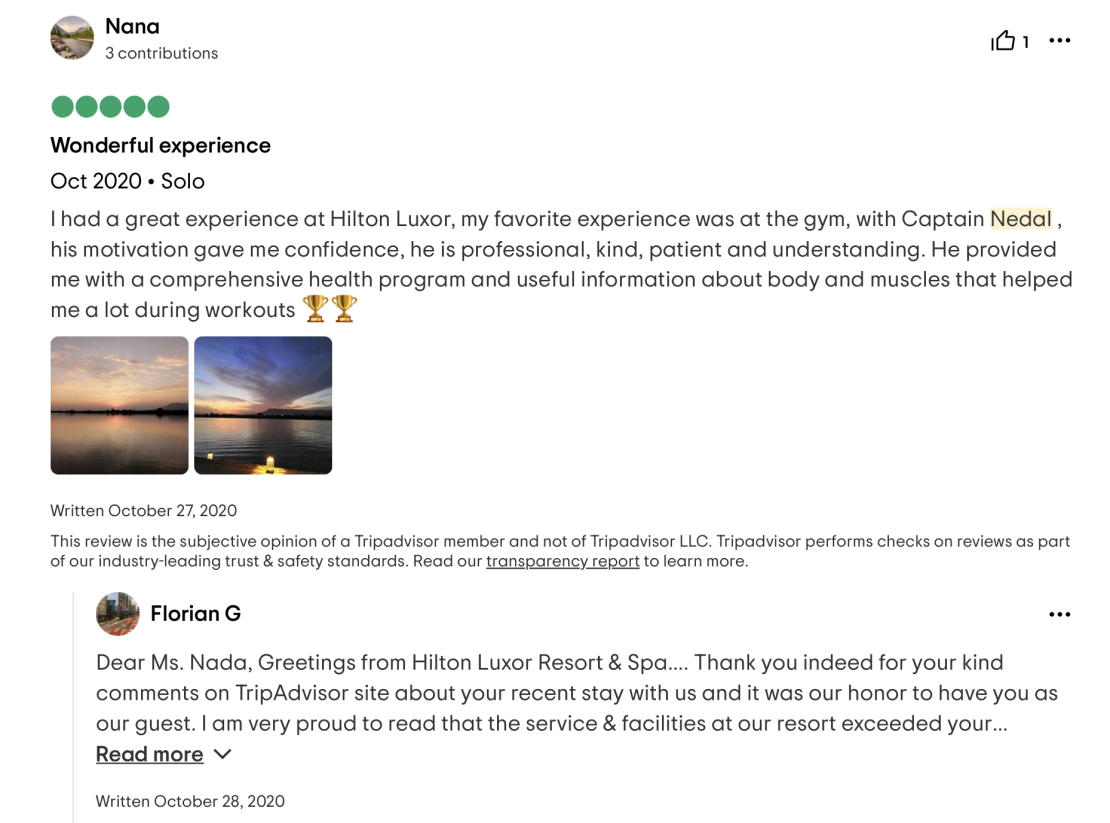Click the highlighted word Nedal
The width and height of the screenshot is (1110, 823).
(1020, 219)
